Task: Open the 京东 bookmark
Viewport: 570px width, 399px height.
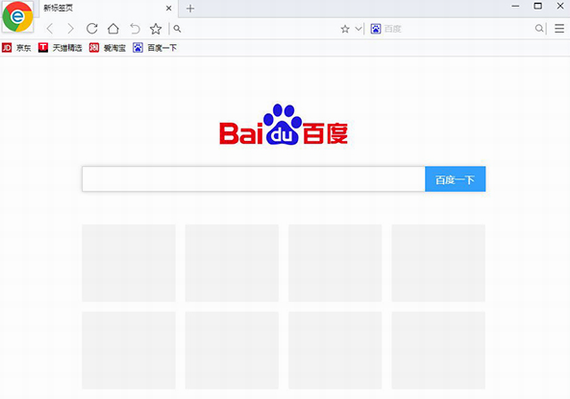Action: click(x=17, y=48)
